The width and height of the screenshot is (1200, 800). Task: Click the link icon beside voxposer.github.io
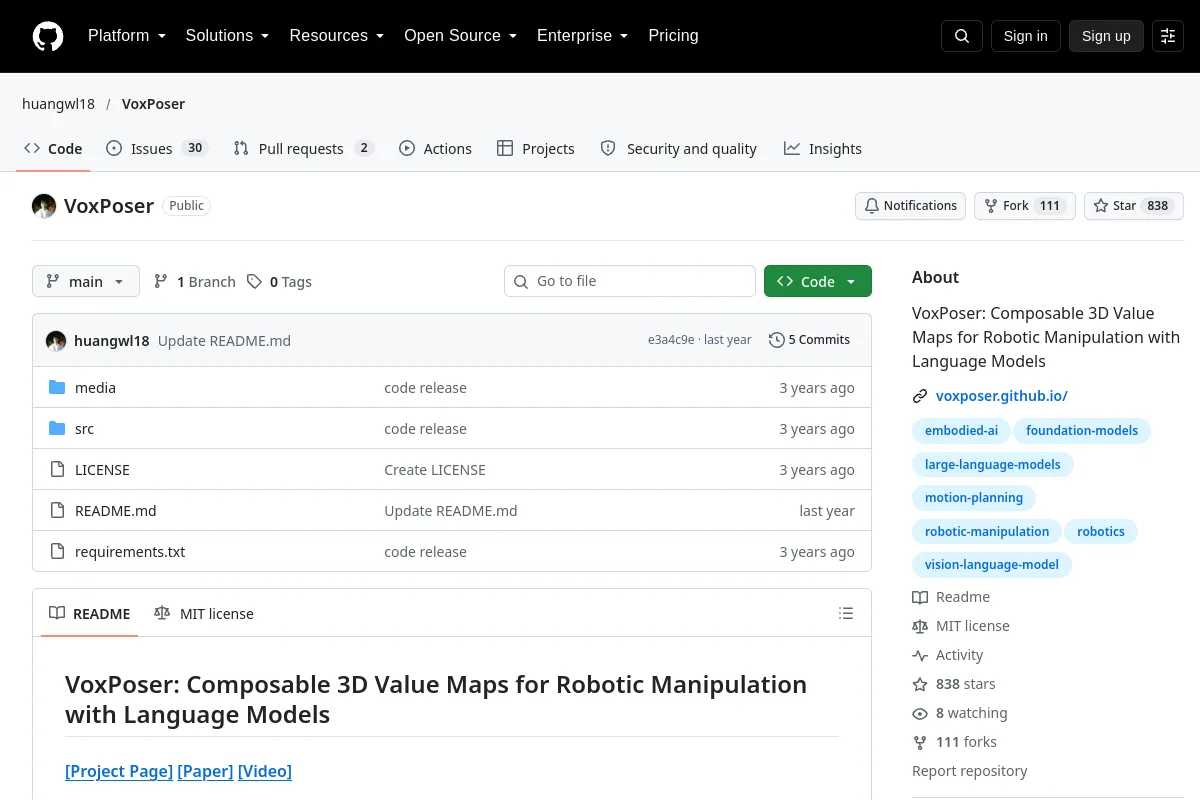(x=920, y=396)
